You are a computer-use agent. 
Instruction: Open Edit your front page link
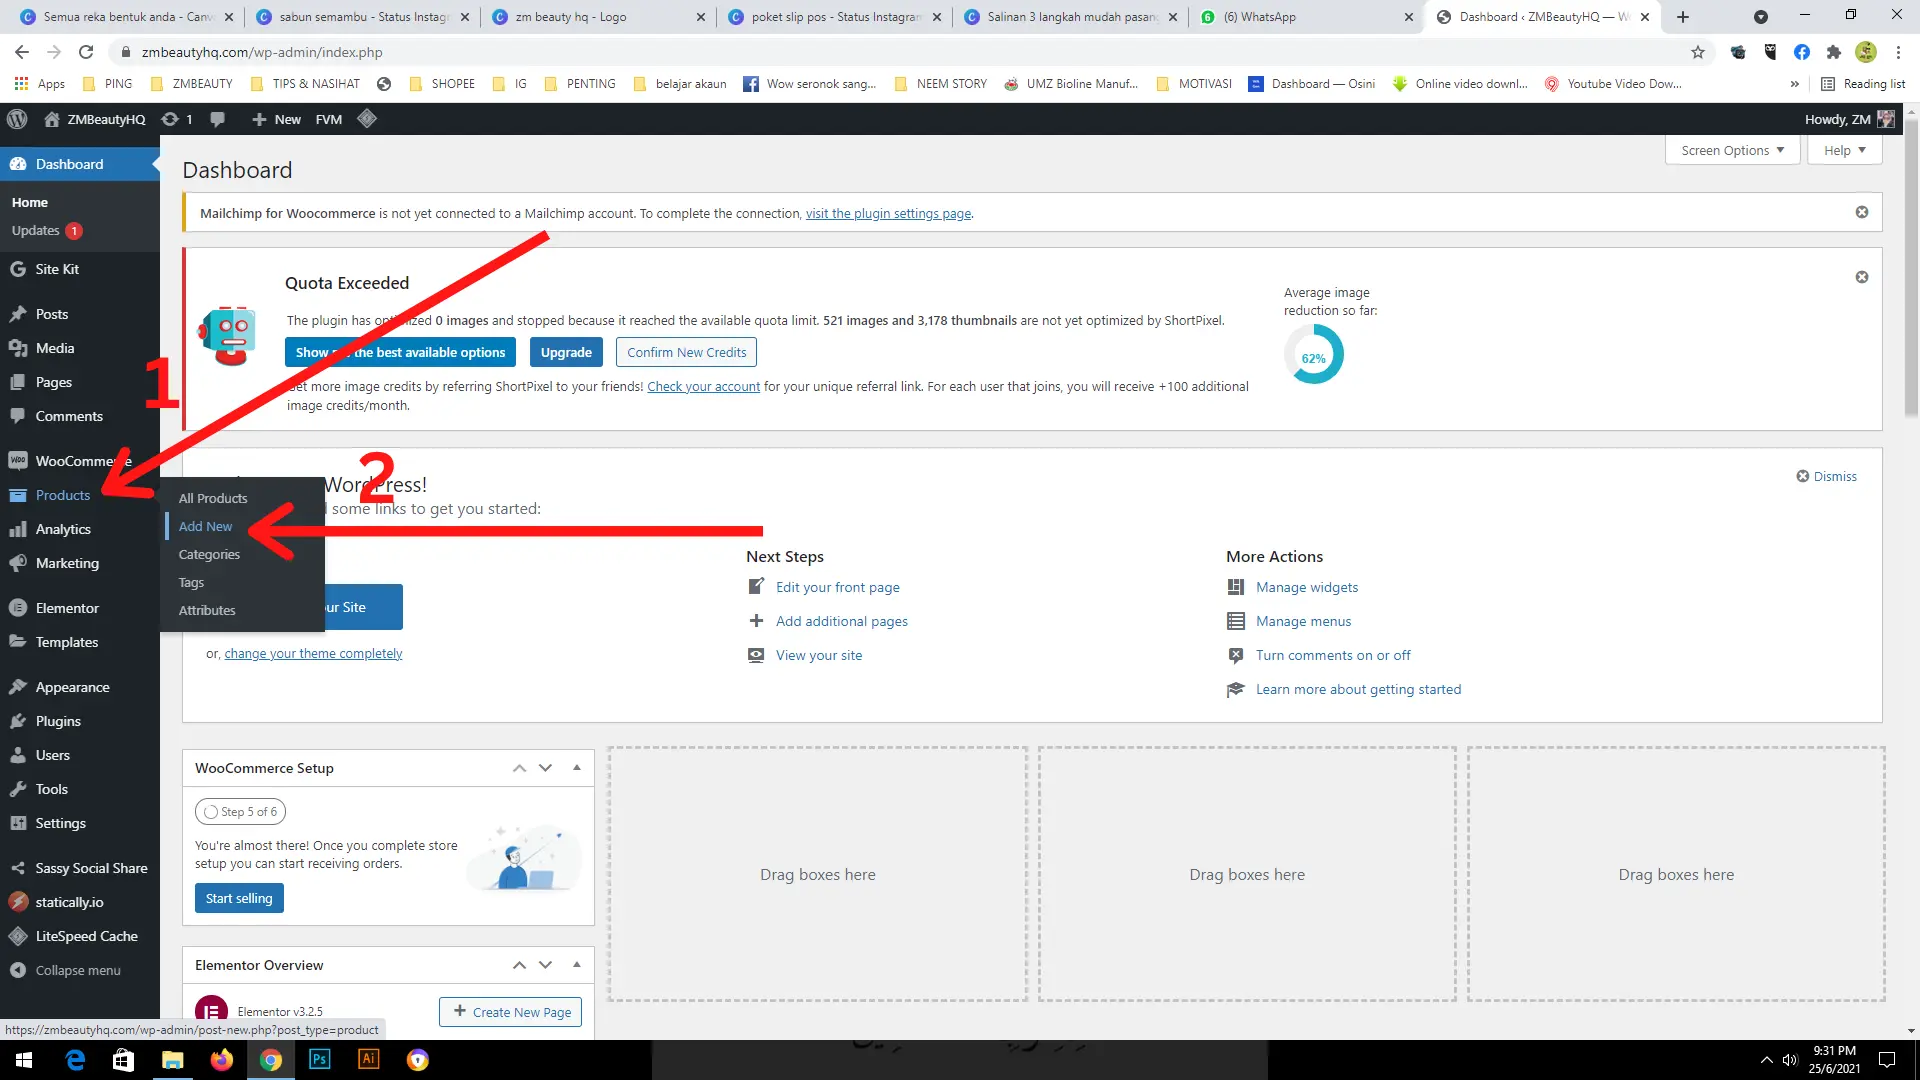click(838, 587)
